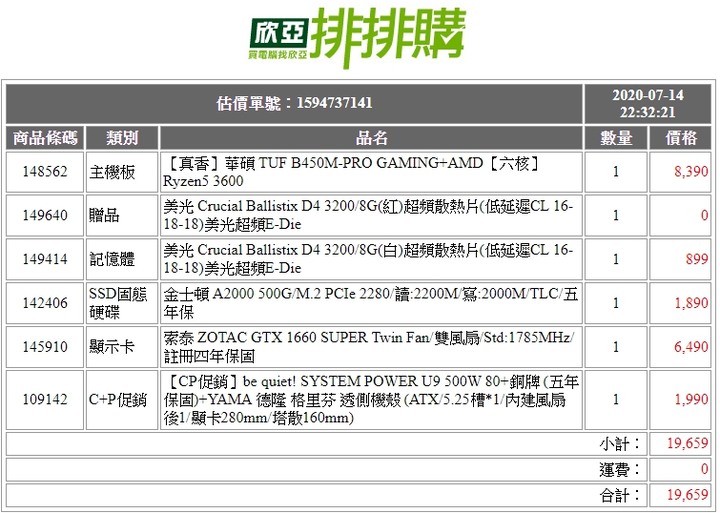Click quantity 1 in 主機板 row
Image resolution: width=720 pixels, height=513 pixels.
616,172
